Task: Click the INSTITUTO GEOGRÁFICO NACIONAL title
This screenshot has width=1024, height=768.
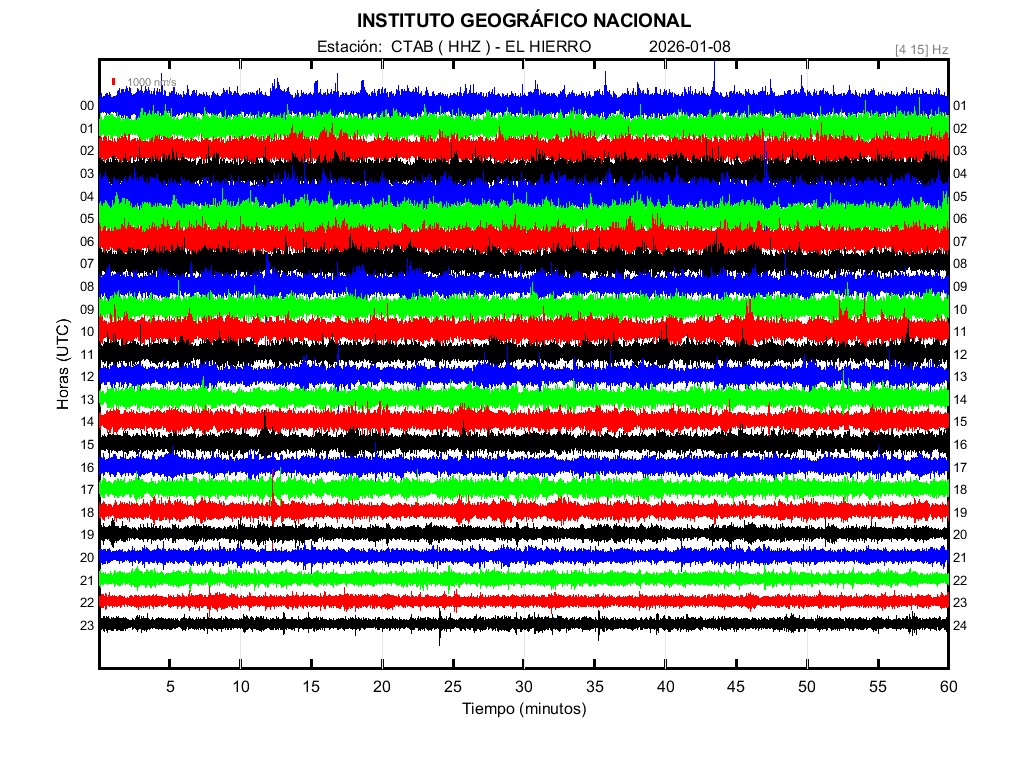Action: tap(523, 21)
